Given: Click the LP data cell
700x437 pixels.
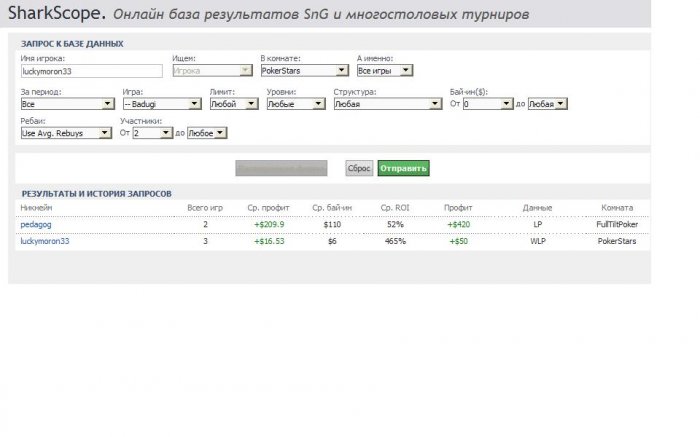Looking at the screenshot, I should tap(538, 225).
